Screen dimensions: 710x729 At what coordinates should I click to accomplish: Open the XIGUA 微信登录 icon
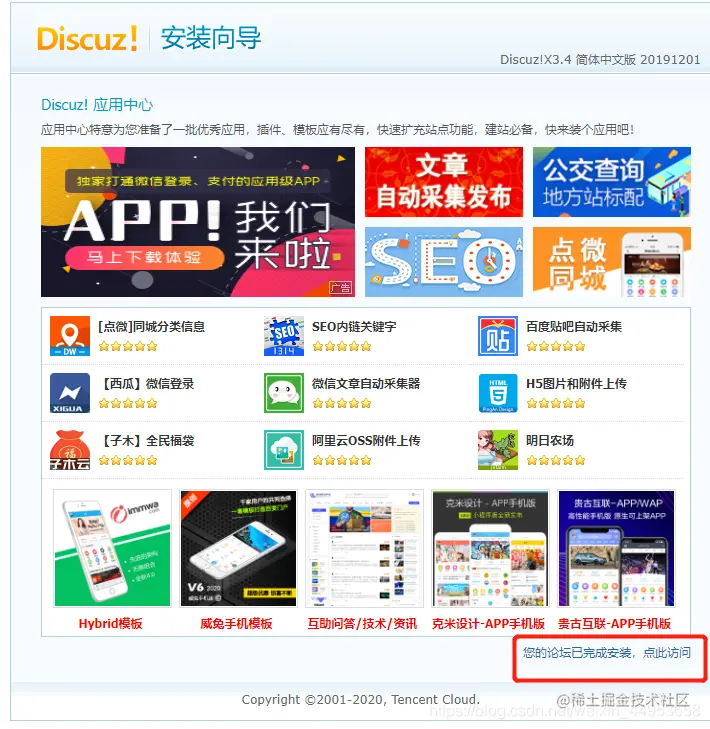[x=70, y=393]
